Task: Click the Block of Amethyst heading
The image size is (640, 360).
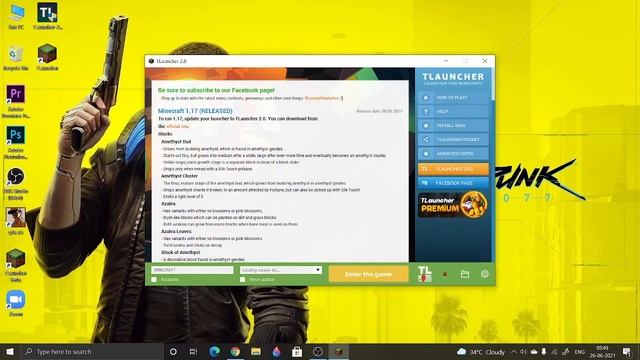Action: pyautogui.click(x=180, y=252)
